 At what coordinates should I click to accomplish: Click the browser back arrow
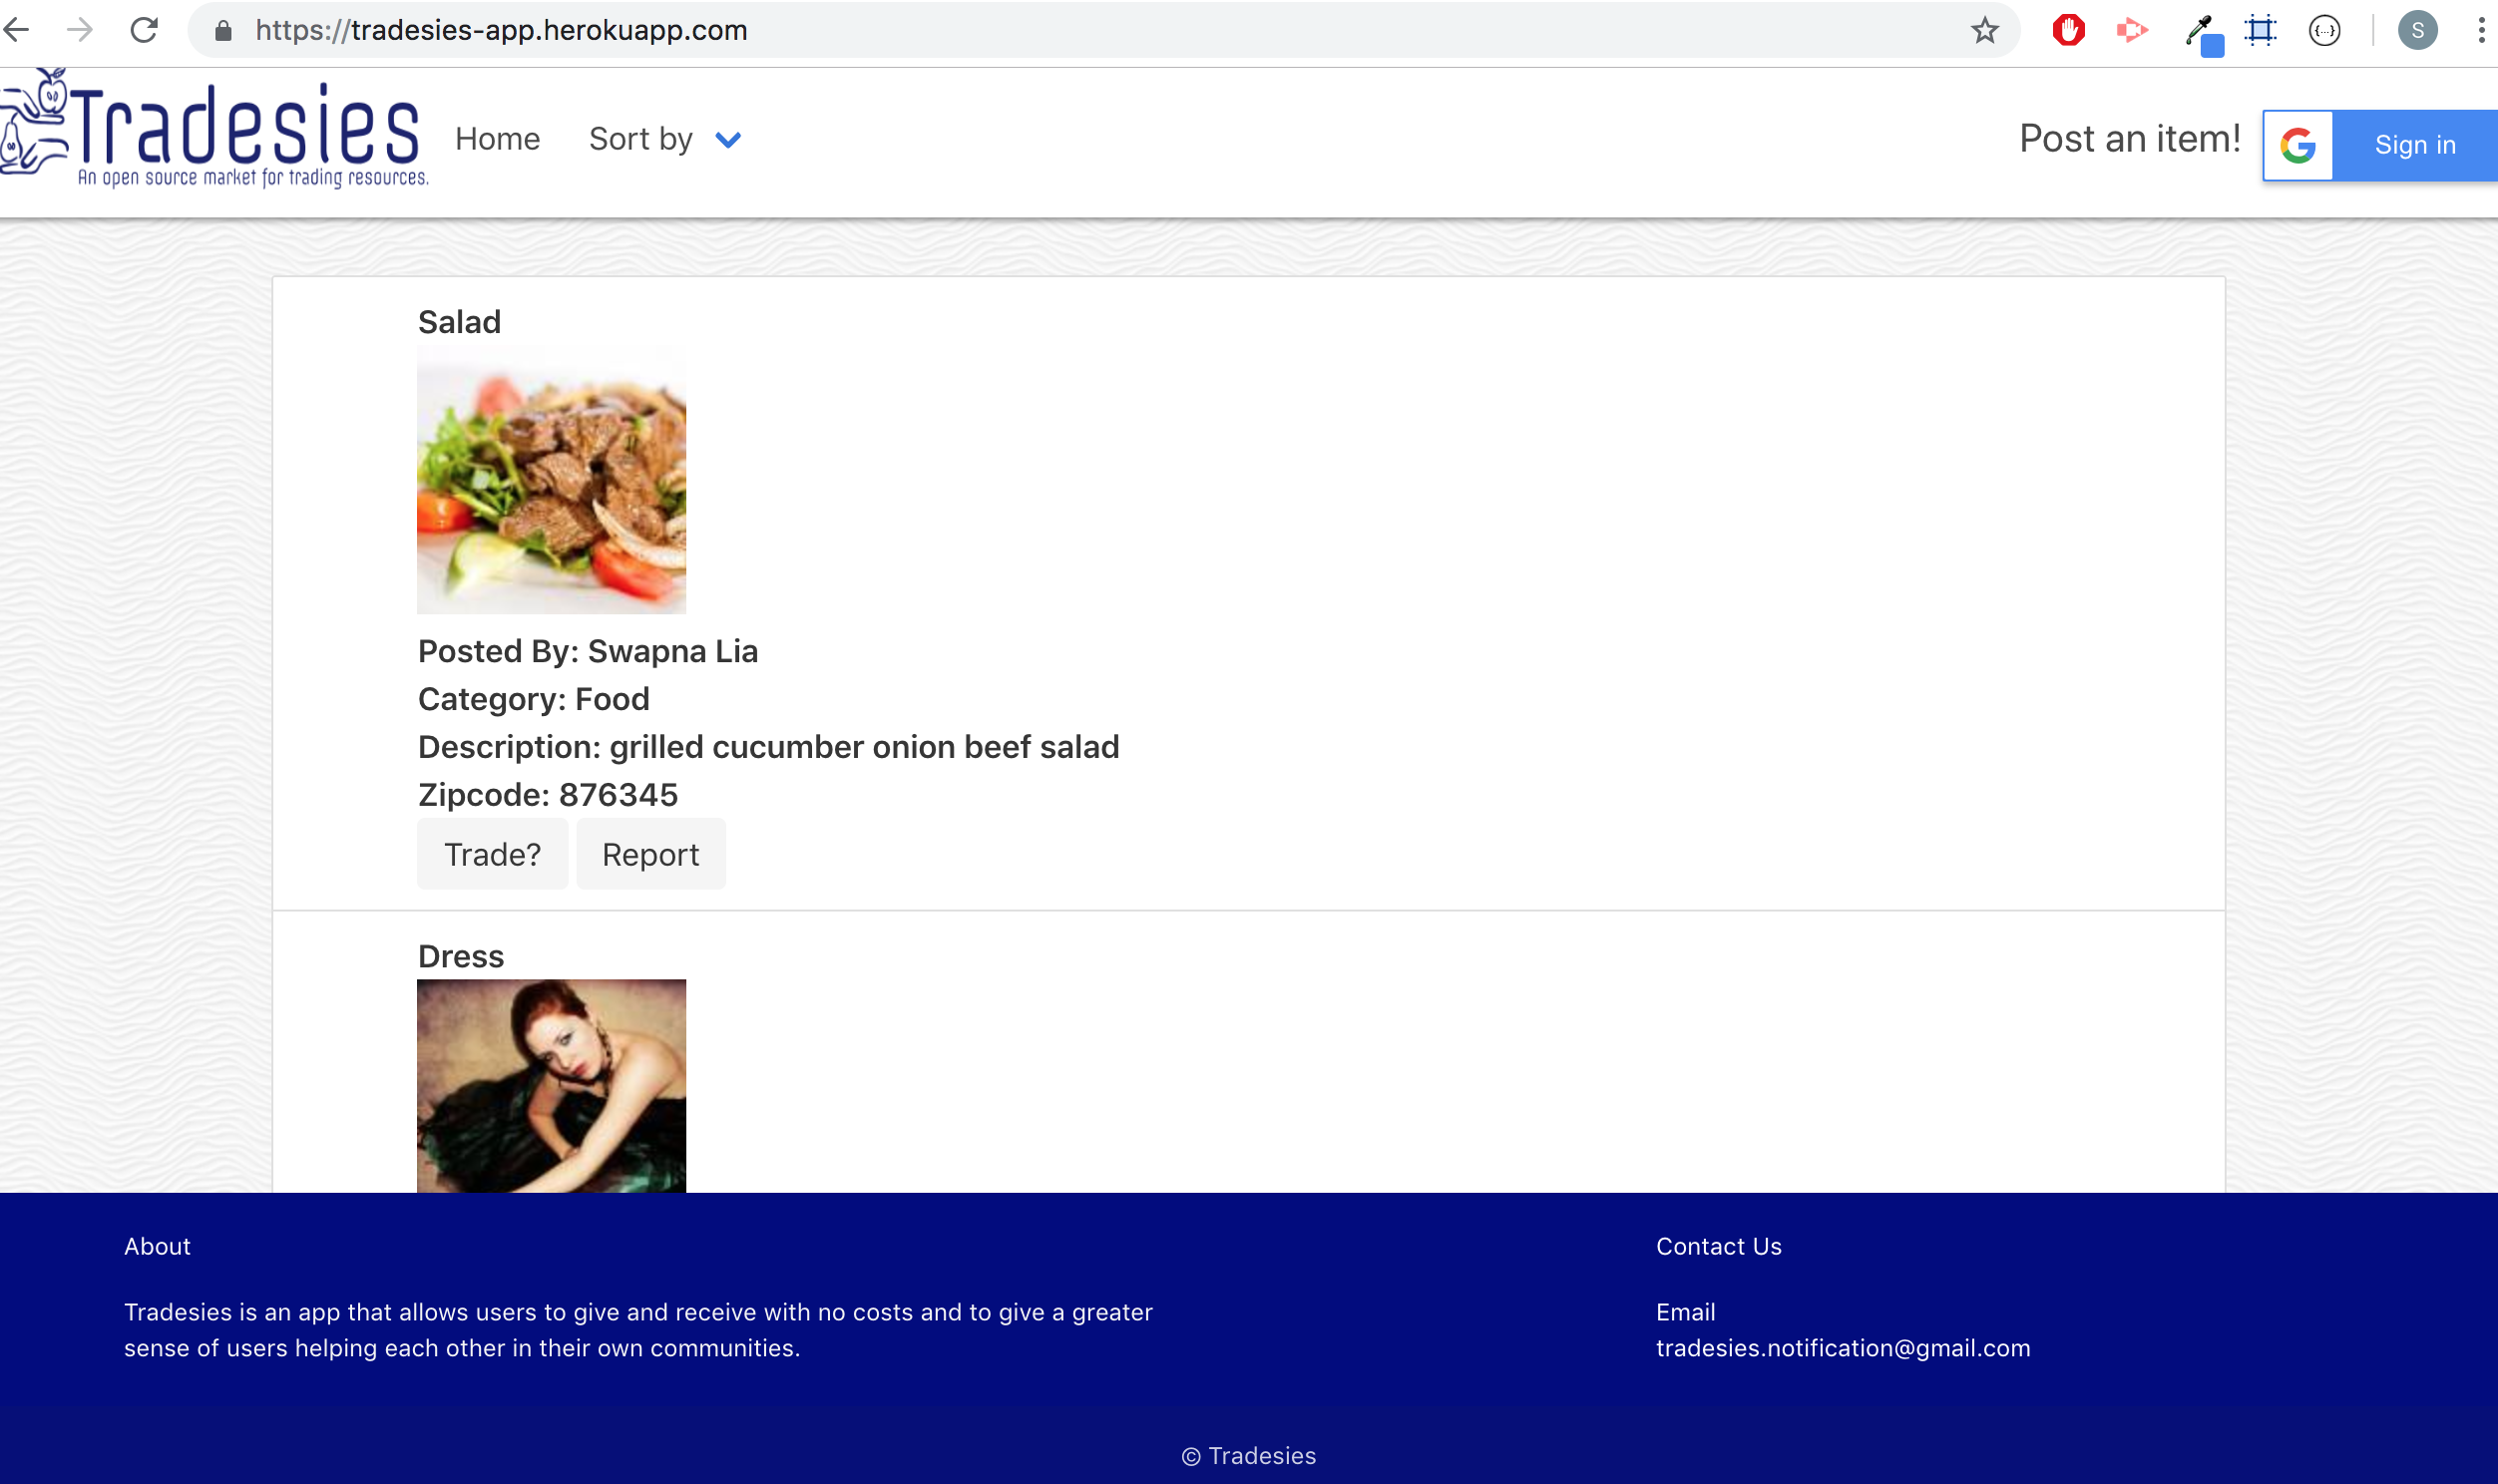click(17, 30)
